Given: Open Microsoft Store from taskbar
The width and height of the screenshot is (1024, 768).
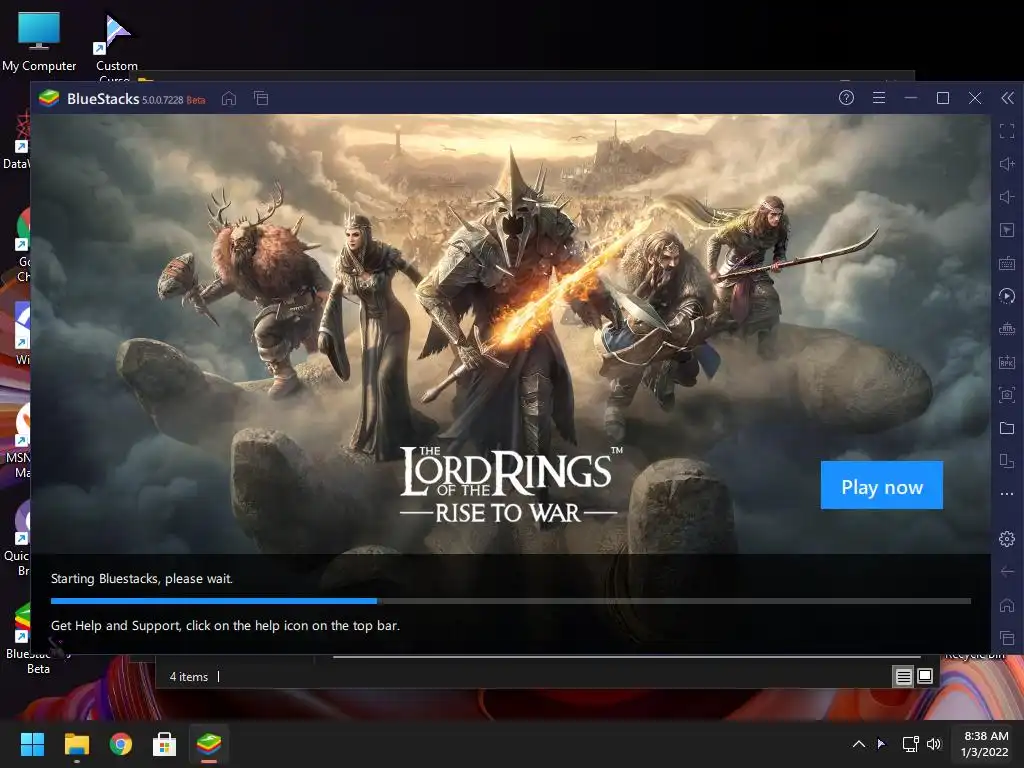Looking at the screenshot, I should (165, 744).
